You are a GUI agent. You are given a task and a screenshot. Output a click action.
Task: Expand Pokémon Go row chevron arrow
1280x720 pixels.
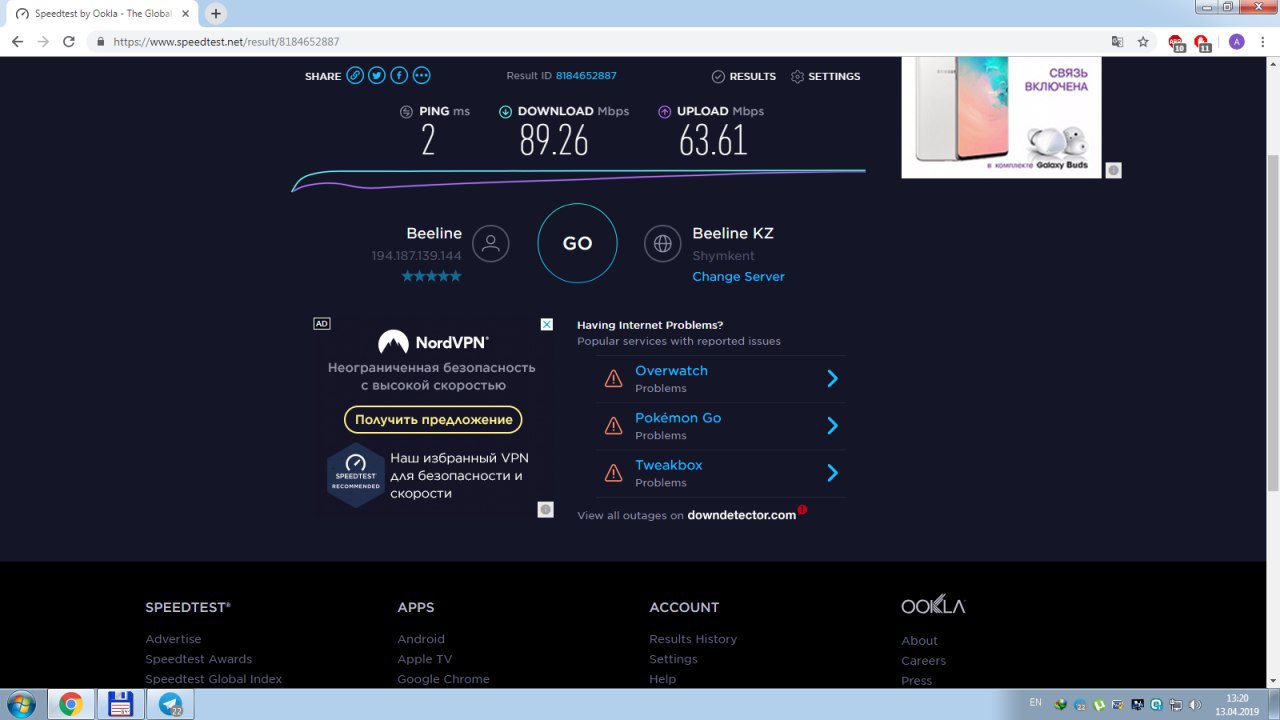click(832, 425)
